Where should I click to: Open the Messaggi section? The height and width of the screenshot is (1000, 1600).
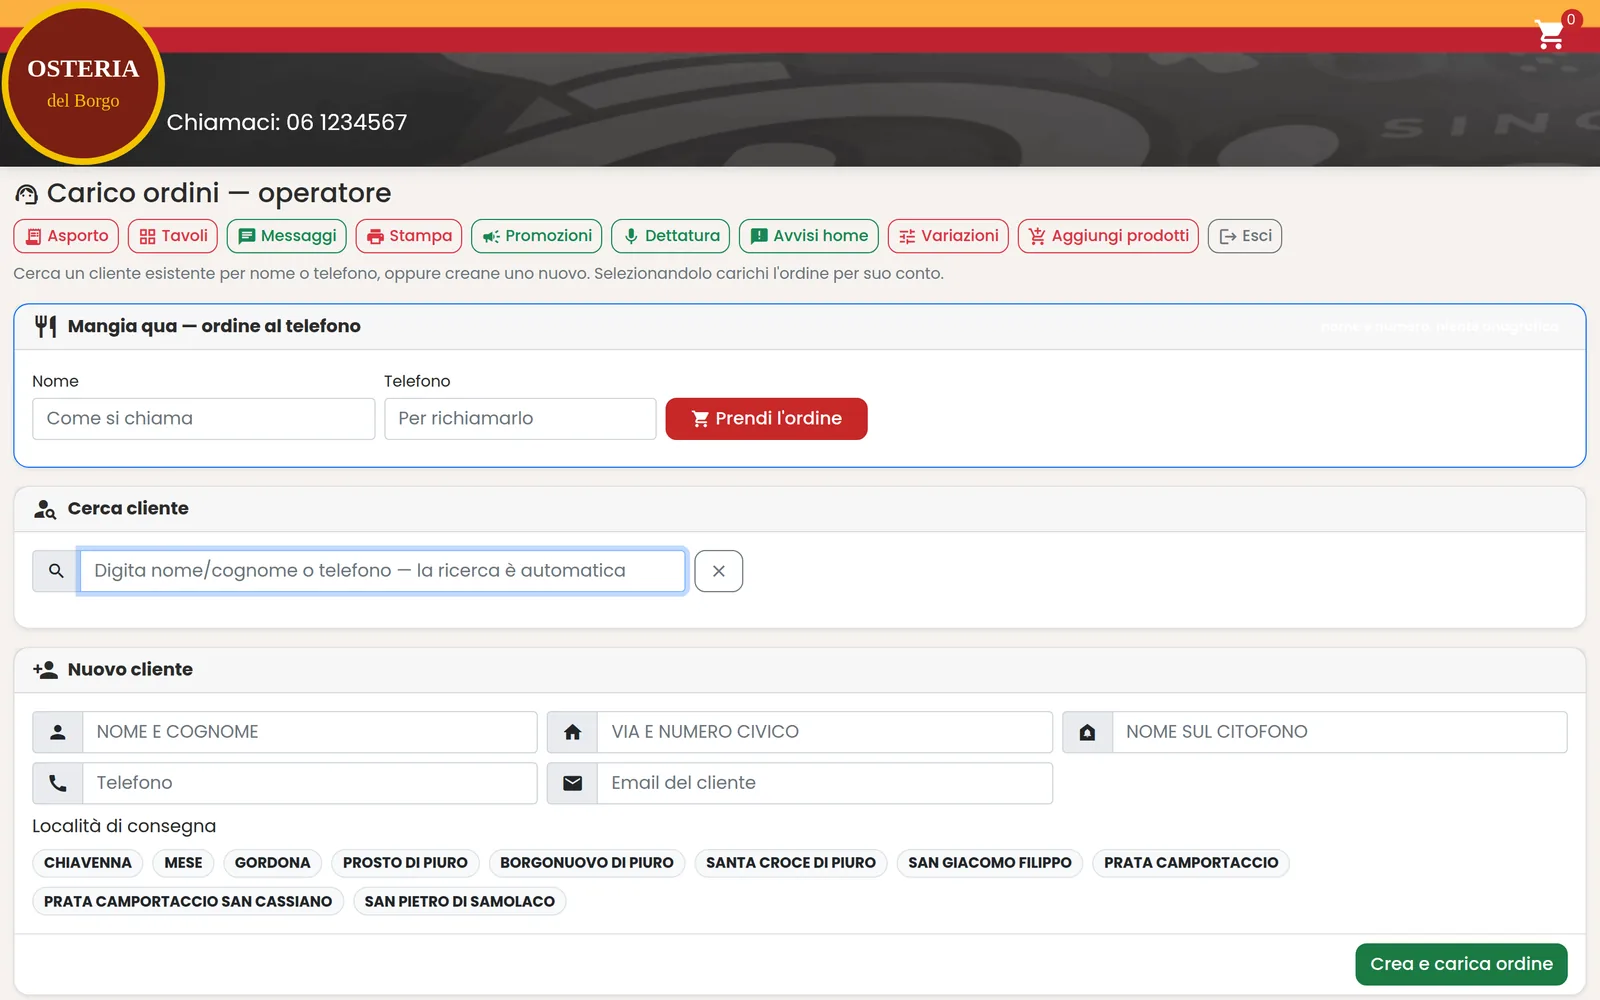[x=287, y=236]
